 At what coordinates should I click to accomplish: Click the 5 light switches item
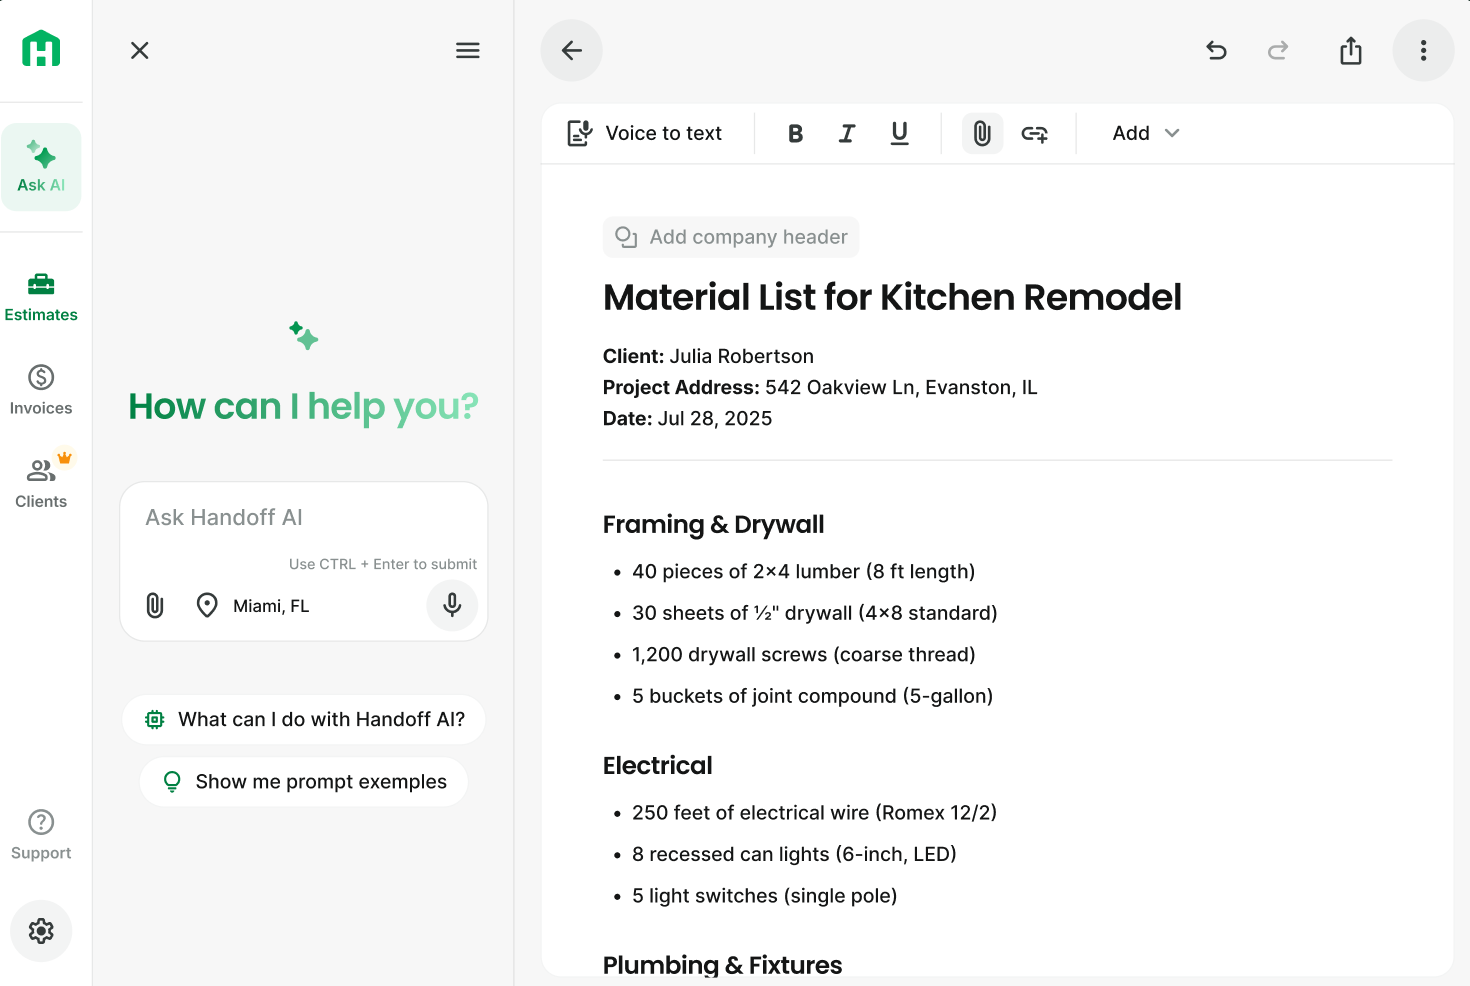click(x=765, y=896)
